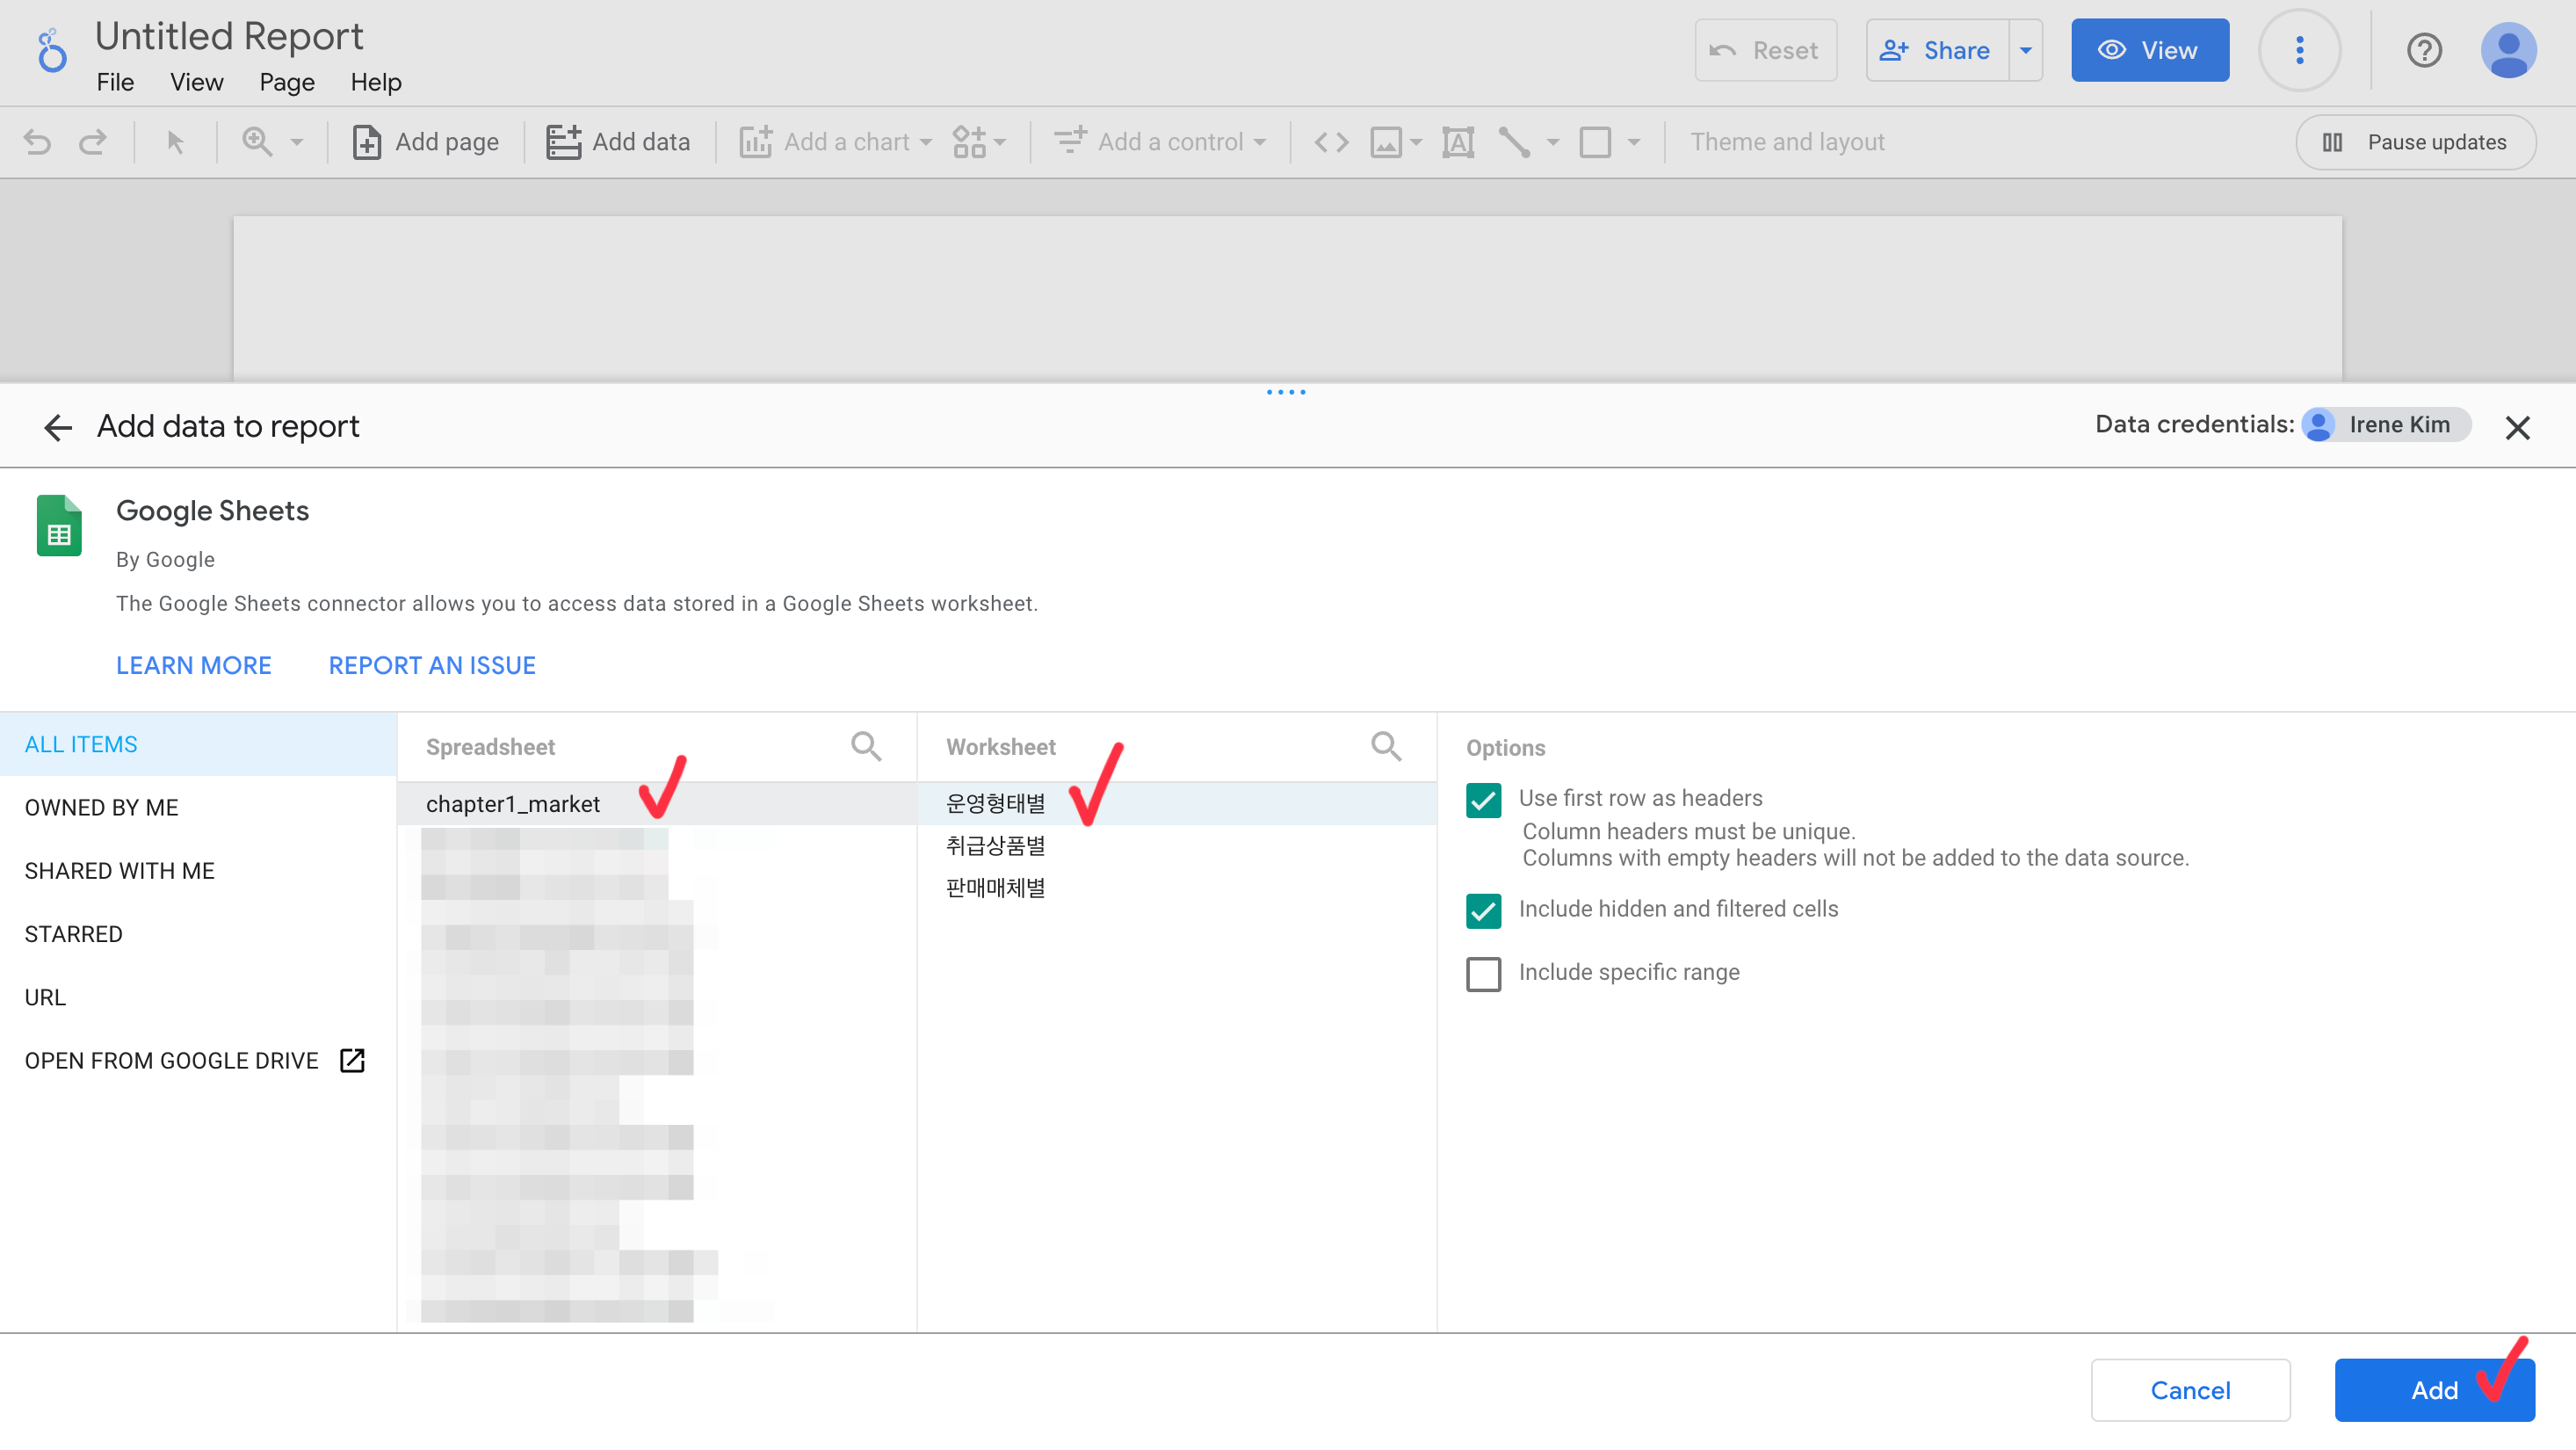Expand the shape tool dropdown arrow

click(x=1633, y=142)
